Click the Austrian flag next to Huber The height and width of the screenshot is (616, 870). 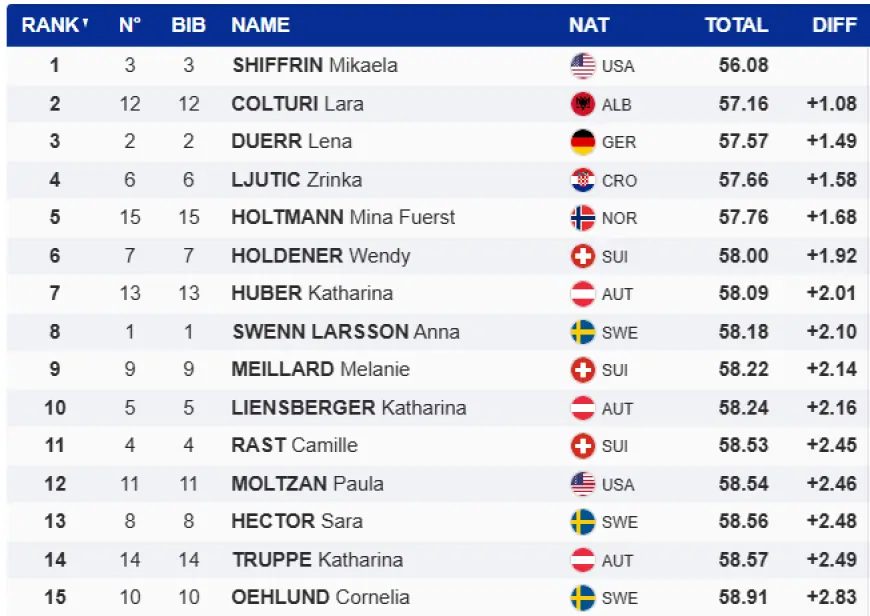[x=582, y=294]
